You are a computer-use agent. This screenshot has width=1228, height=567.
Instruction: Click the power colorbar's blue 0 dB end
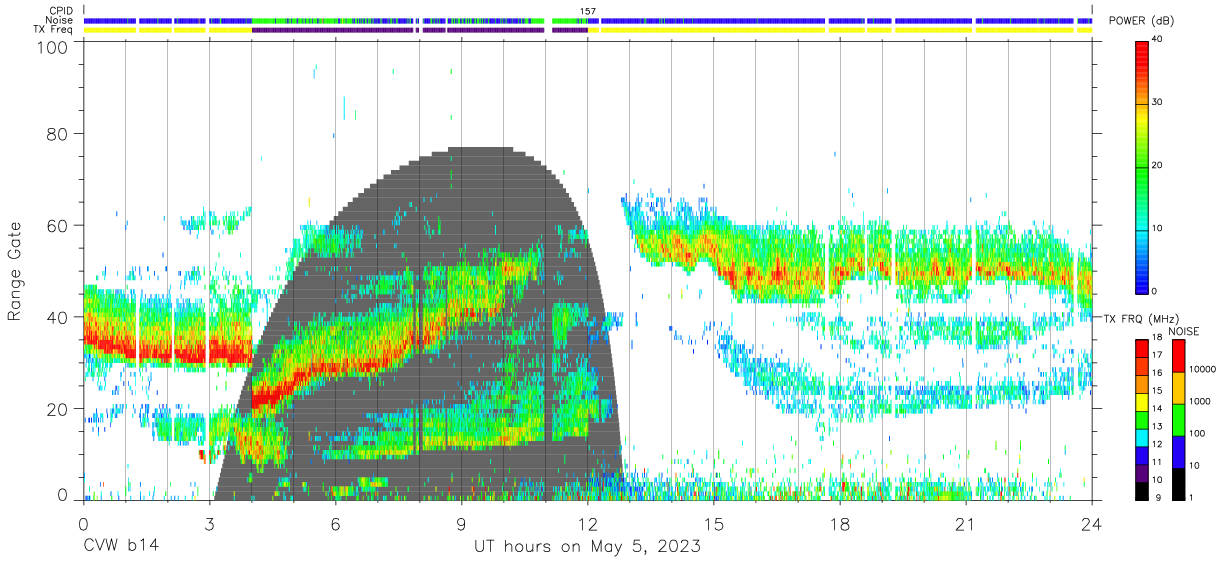click(x=1142, y=287)
